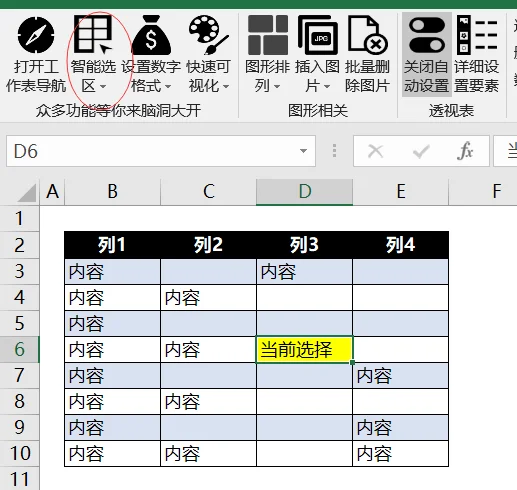The height and width of the screenshot is (490, 517).
Task: Click the money bag 设置数字格式 icon
Action: [151, 35]
